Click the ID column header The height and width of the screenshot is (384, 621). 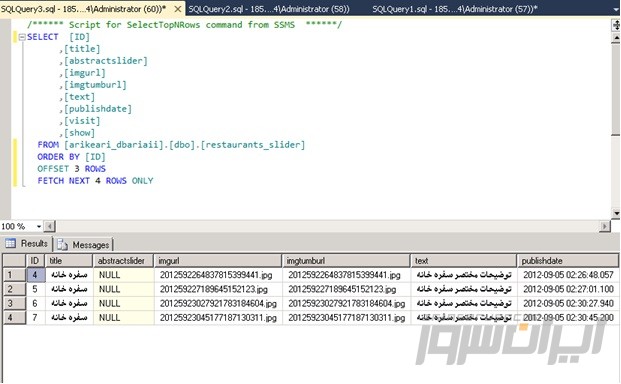[x=35, y=260]
